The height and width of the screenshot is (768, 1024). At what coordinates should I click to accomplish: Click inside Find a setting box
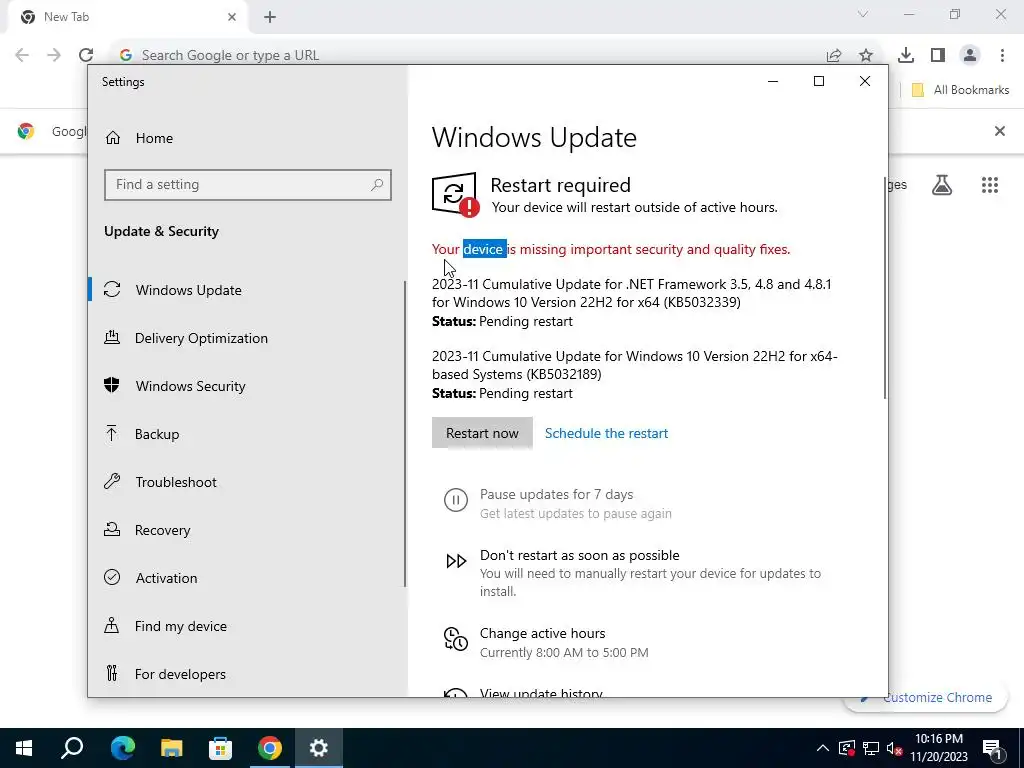[x=248, y=185]
